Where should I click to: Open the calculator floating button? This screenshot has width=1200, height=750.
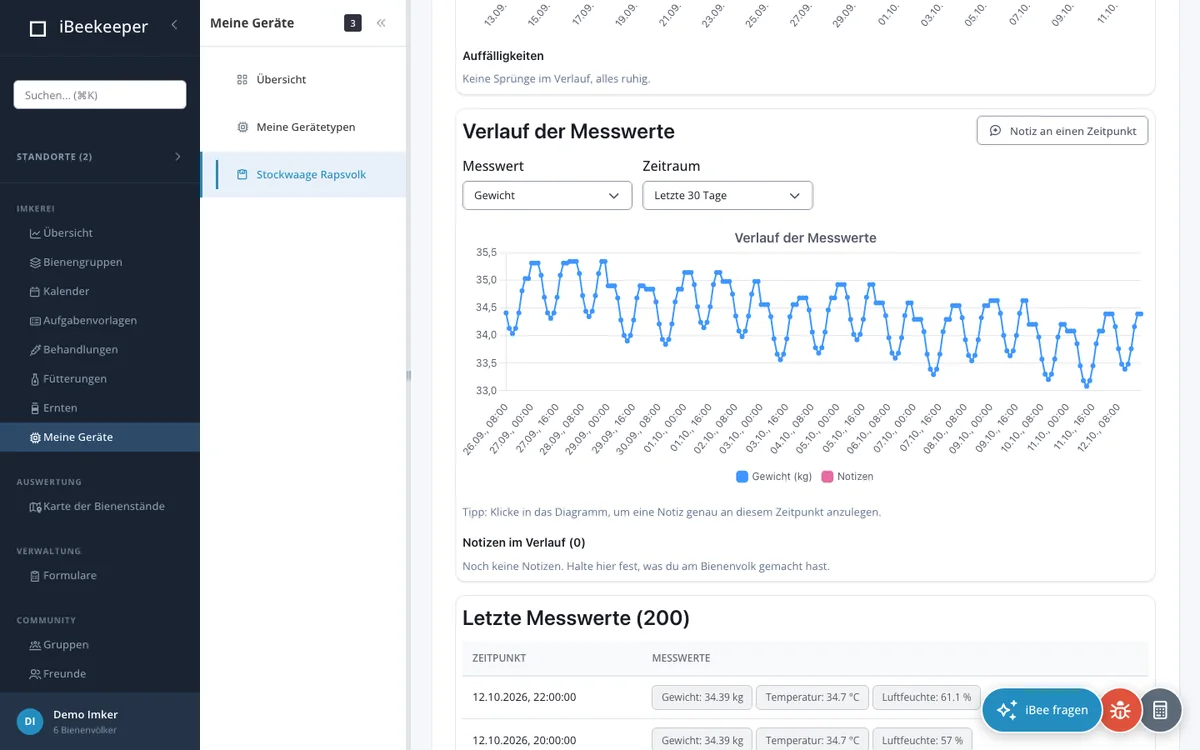1160,710
